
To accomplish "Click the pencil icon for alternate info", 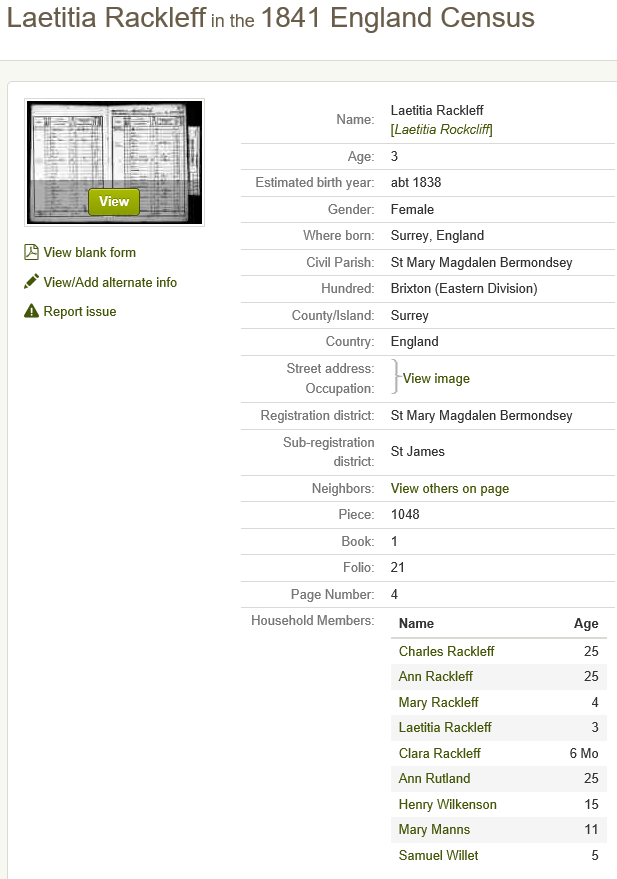I will 31,282.
